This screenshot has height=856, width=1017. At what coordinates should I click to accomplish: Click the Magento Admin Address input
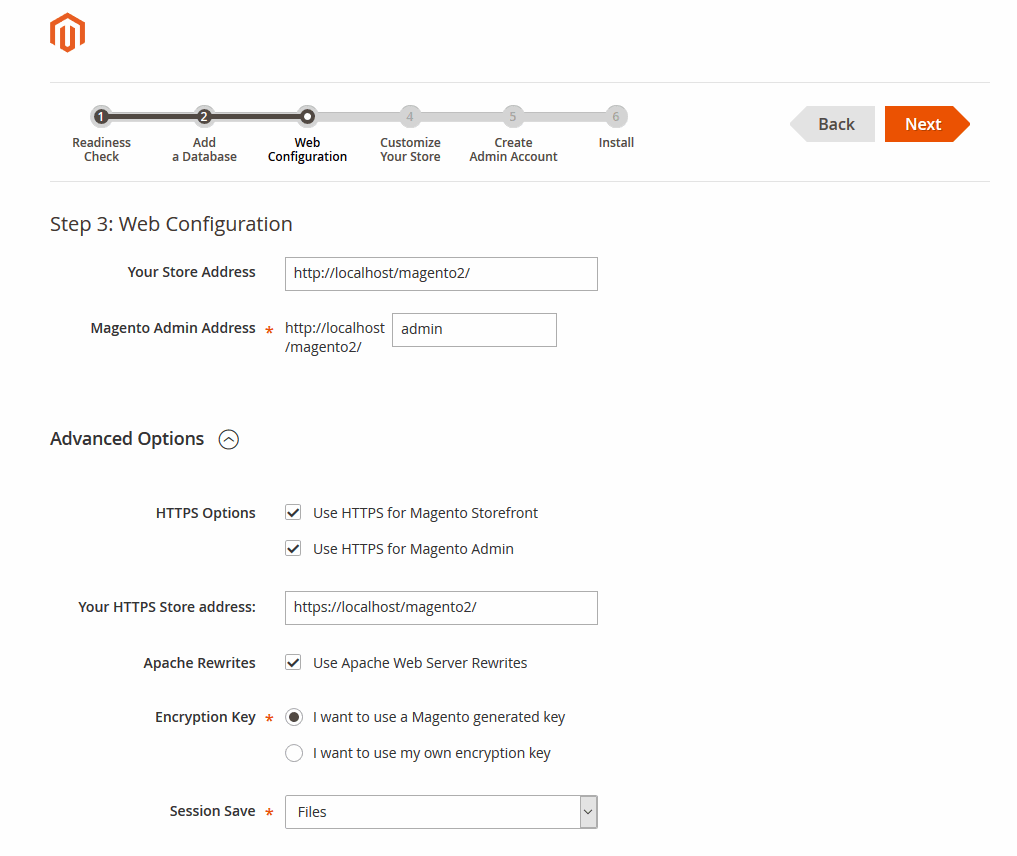point(474,330)
